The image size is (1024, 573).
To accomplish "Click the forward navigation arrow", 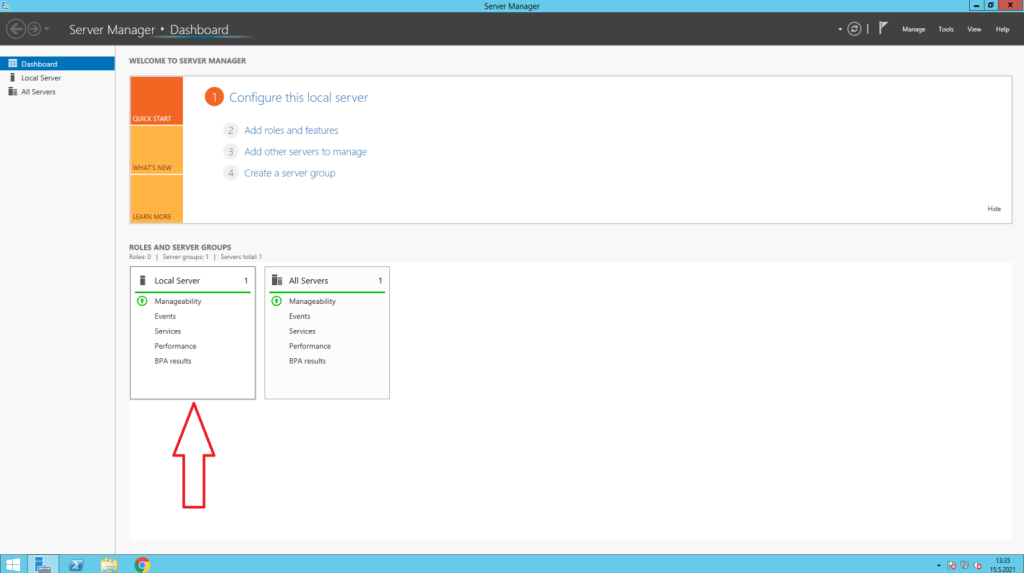I will [x=34, y=29].
